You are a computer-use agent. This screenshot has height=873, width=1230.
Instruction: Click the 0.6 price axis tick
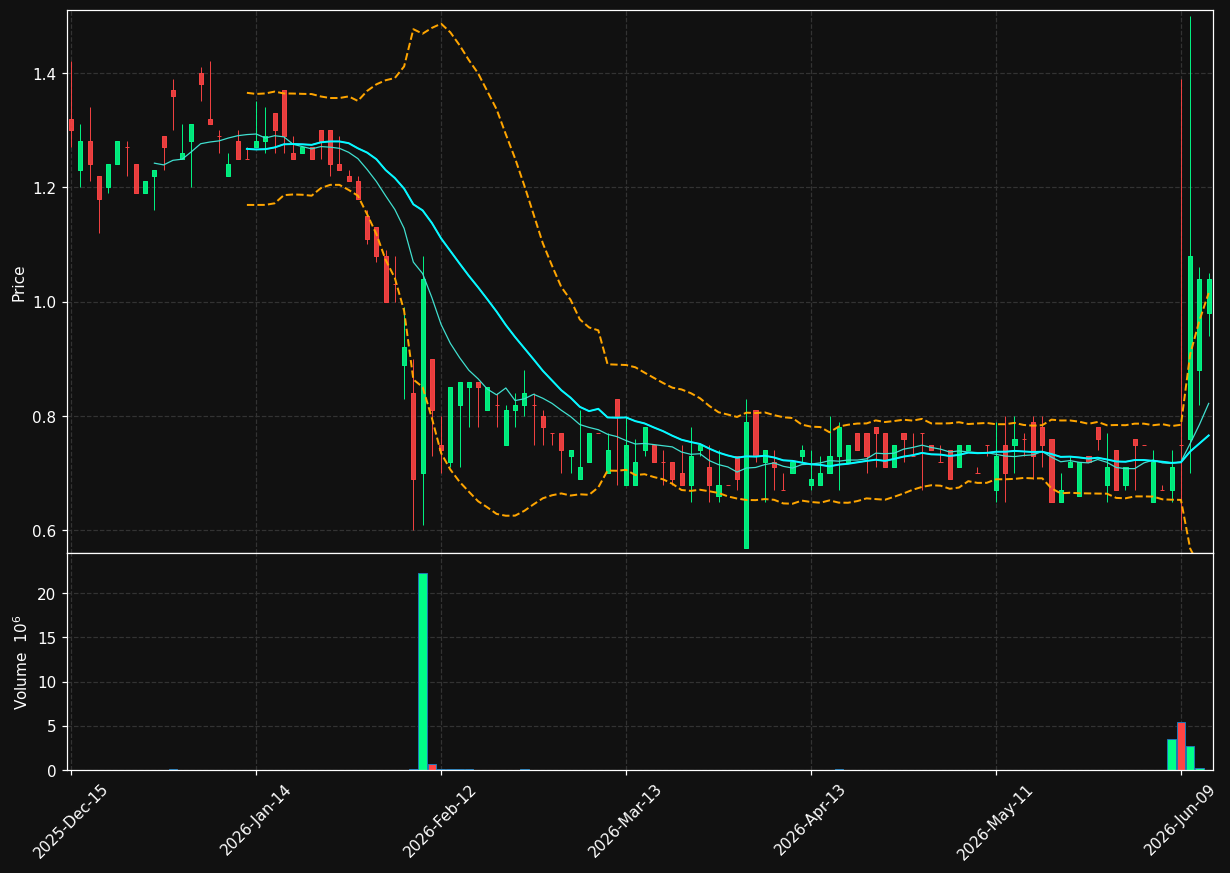tap(46, 531)
